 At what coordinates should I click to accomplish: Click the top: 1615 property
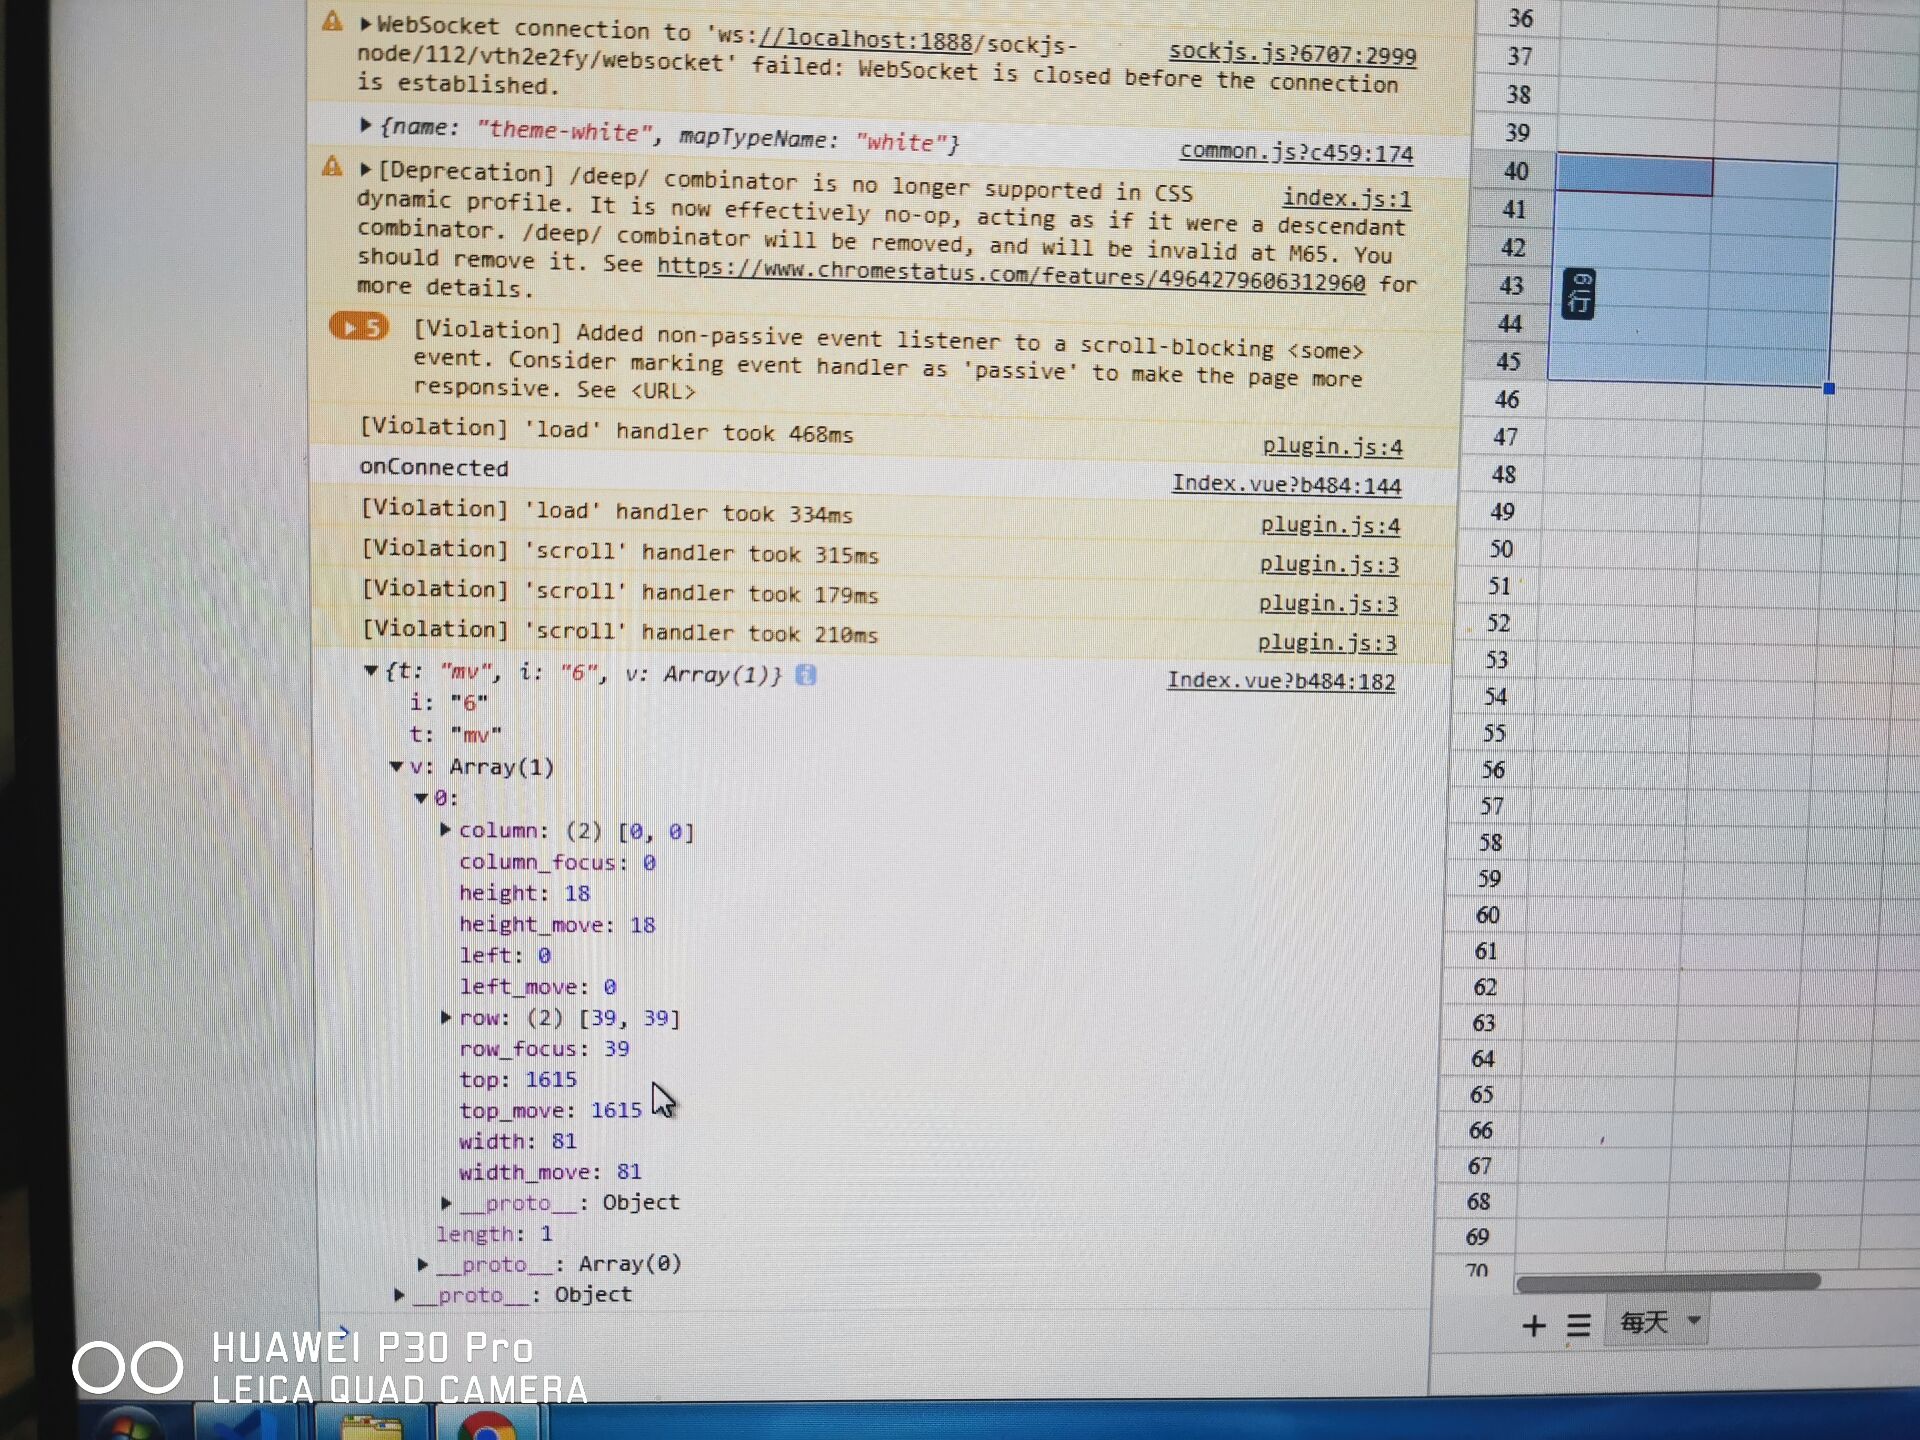(518, 1080)
